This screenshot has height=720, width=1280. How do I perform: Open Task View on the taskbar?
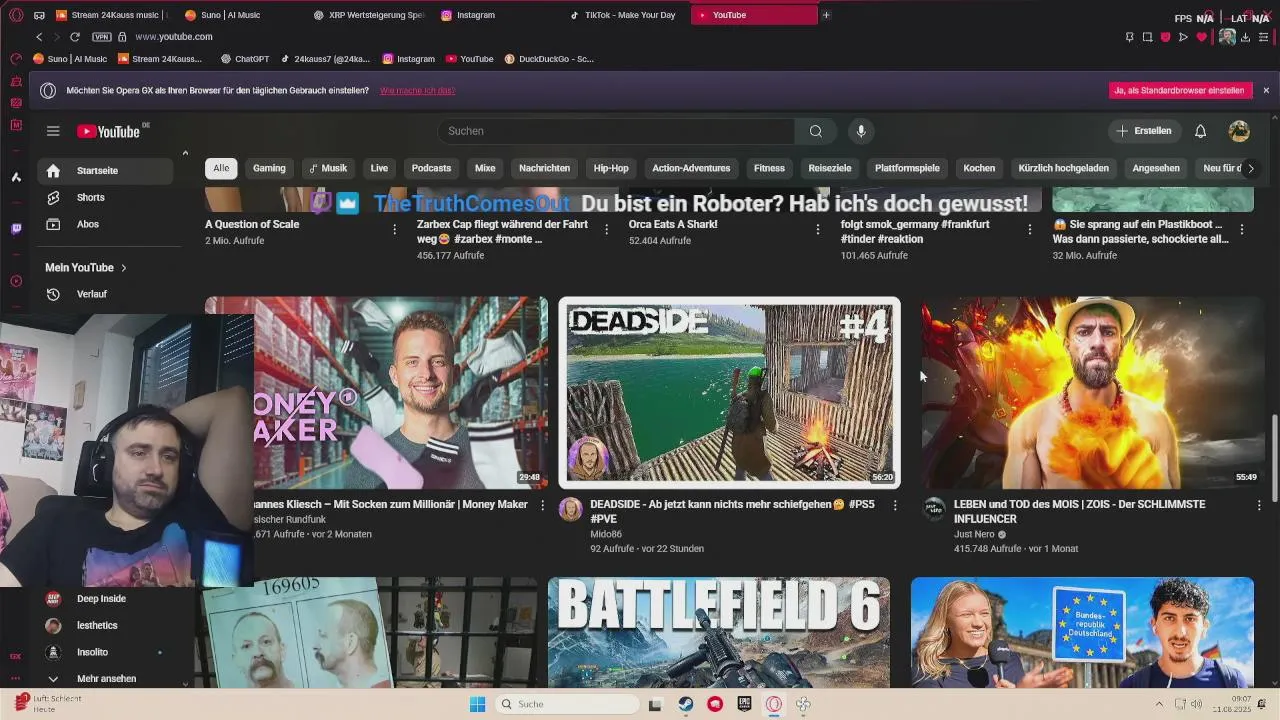(x=655, y=704)
